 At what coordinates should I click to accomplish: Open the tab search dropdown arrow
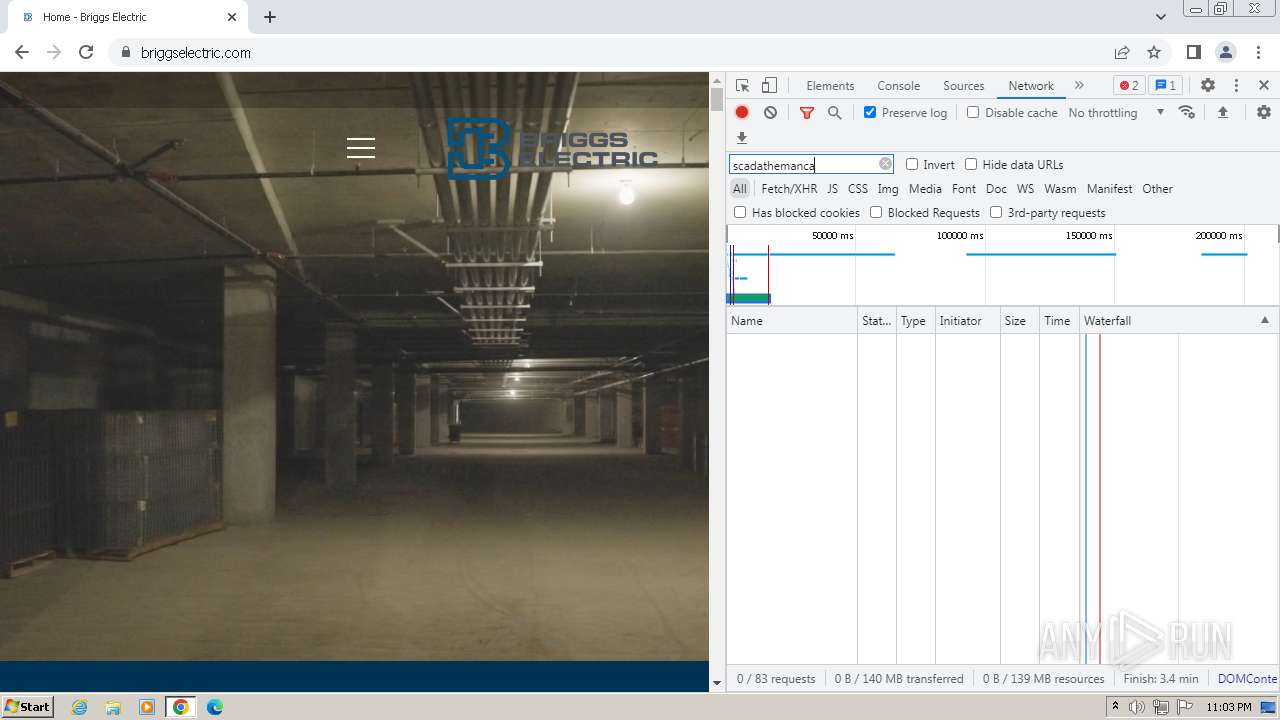pos(1160,17)
